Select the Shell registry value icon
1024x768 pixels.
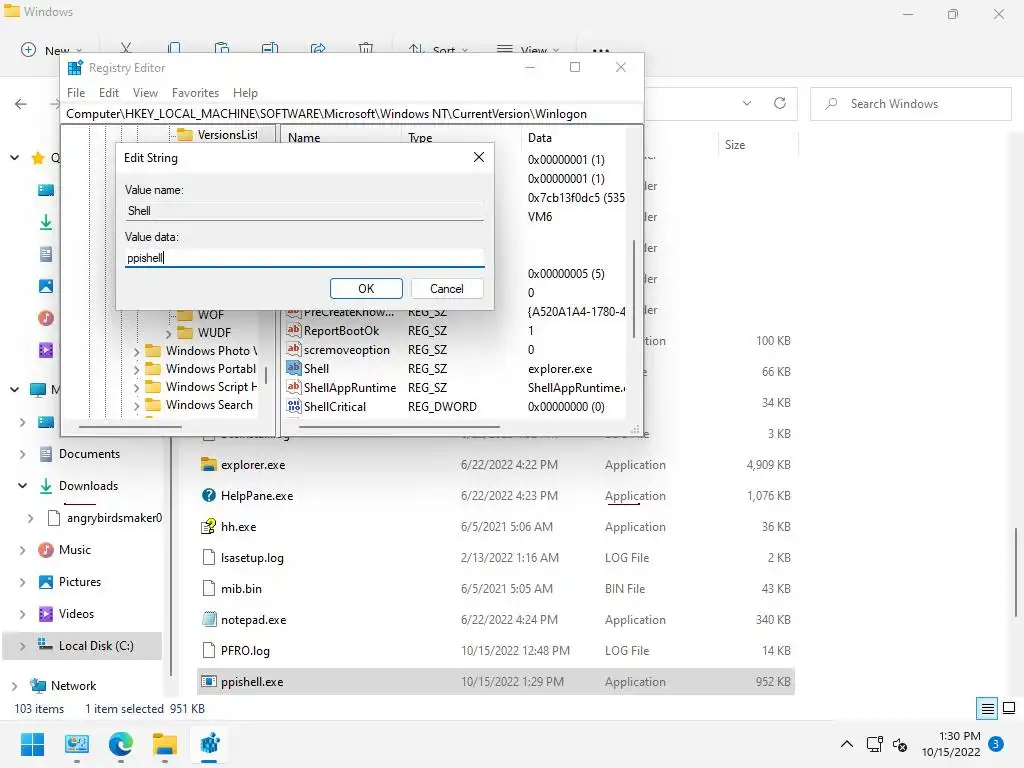[294, 368]
